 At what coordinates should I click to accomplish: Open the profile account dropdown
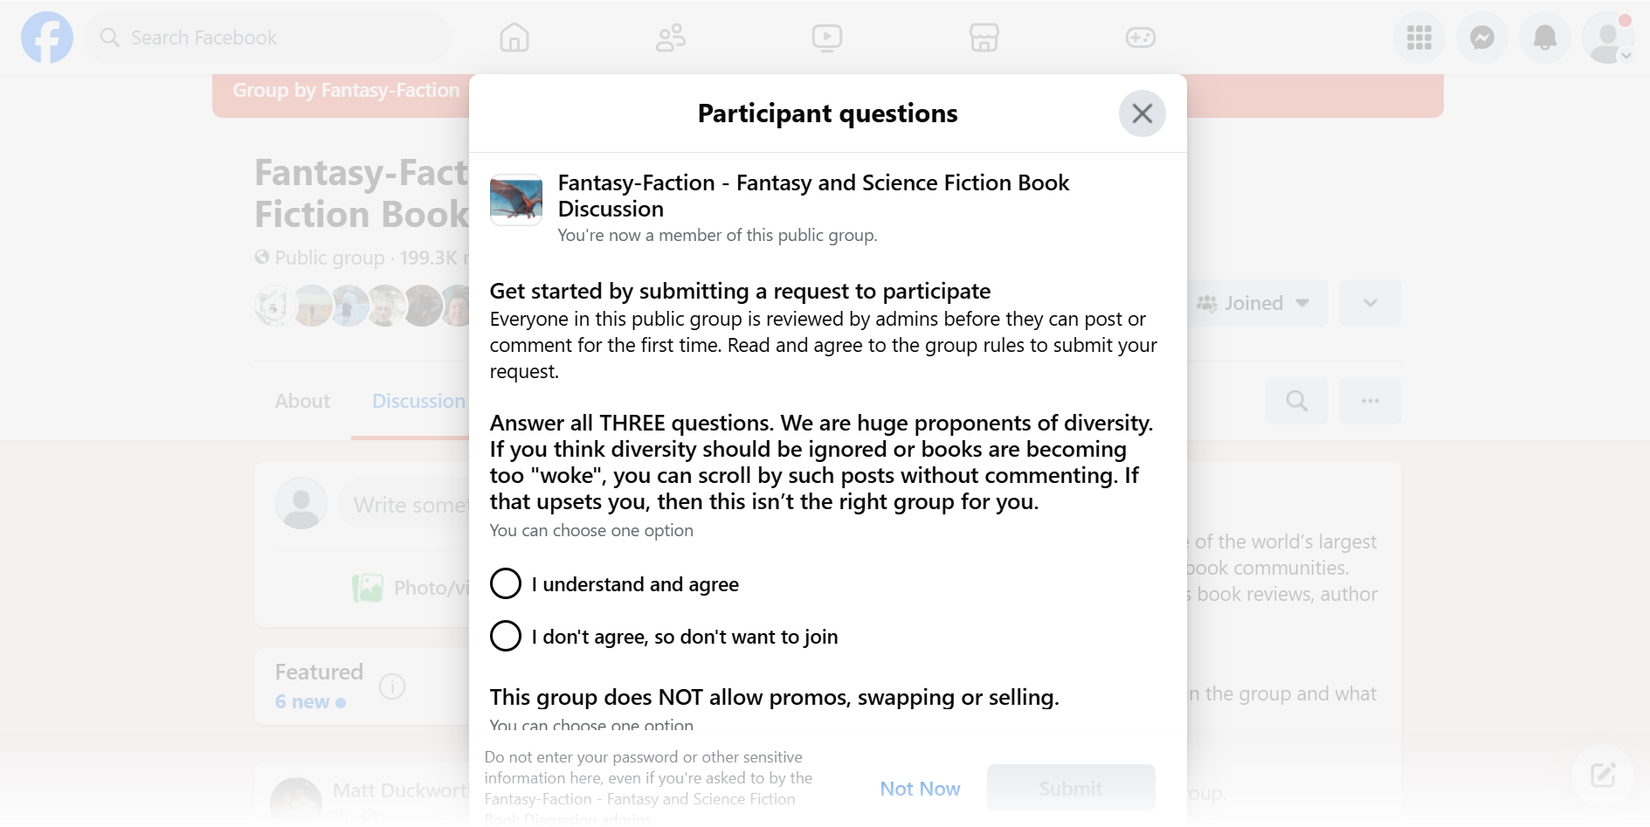[x=1607, y=37]
